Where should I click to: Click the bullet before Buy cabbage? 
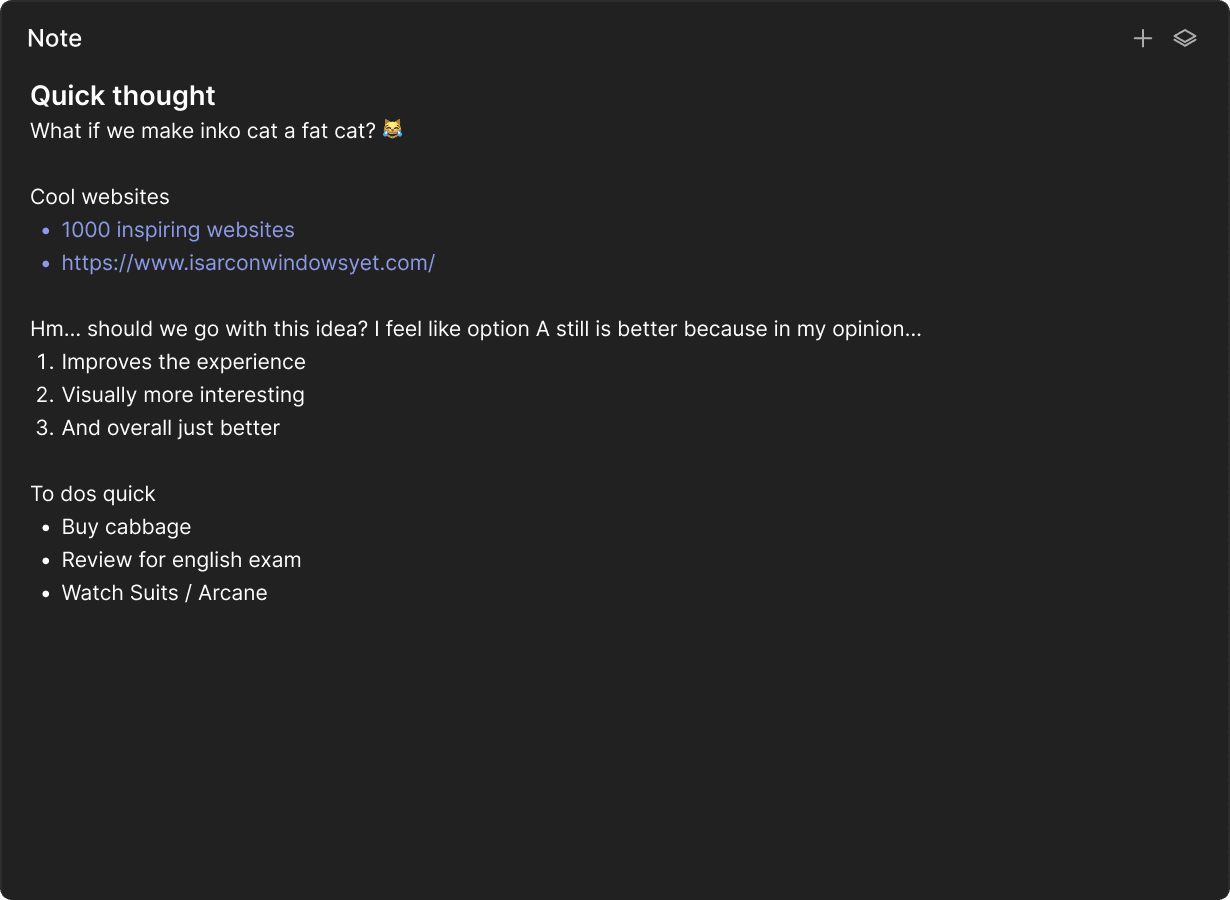tap(46, 527)
